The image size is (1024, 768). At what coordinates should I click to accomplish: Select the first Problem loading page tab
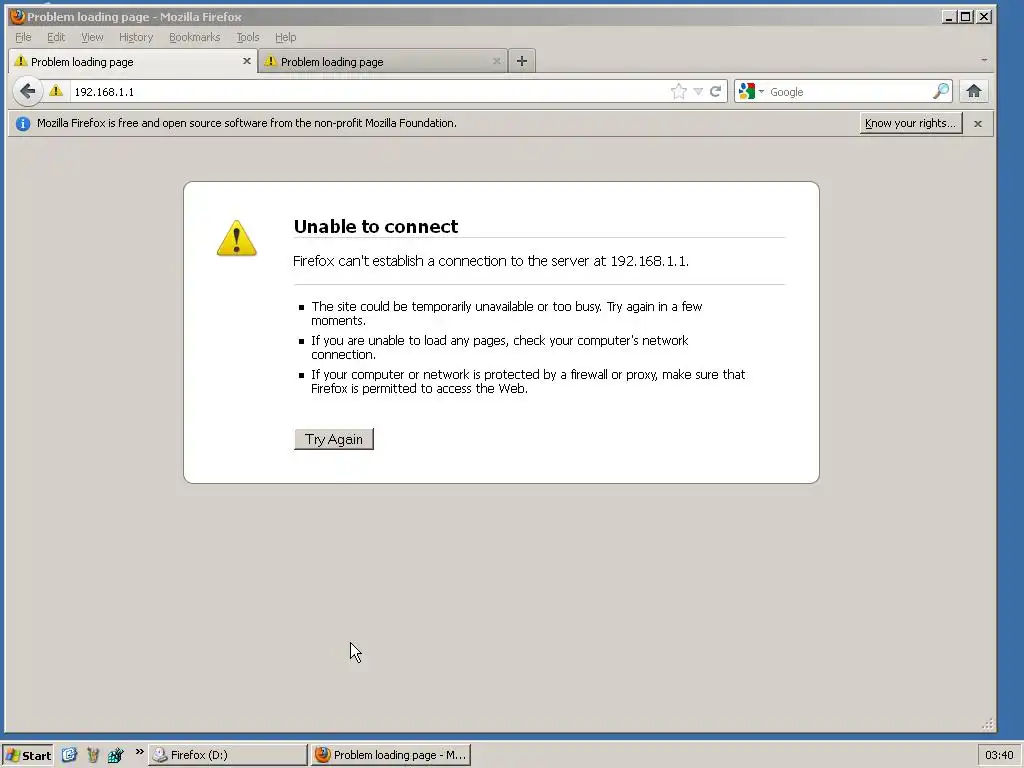click(x=133, y=61)
